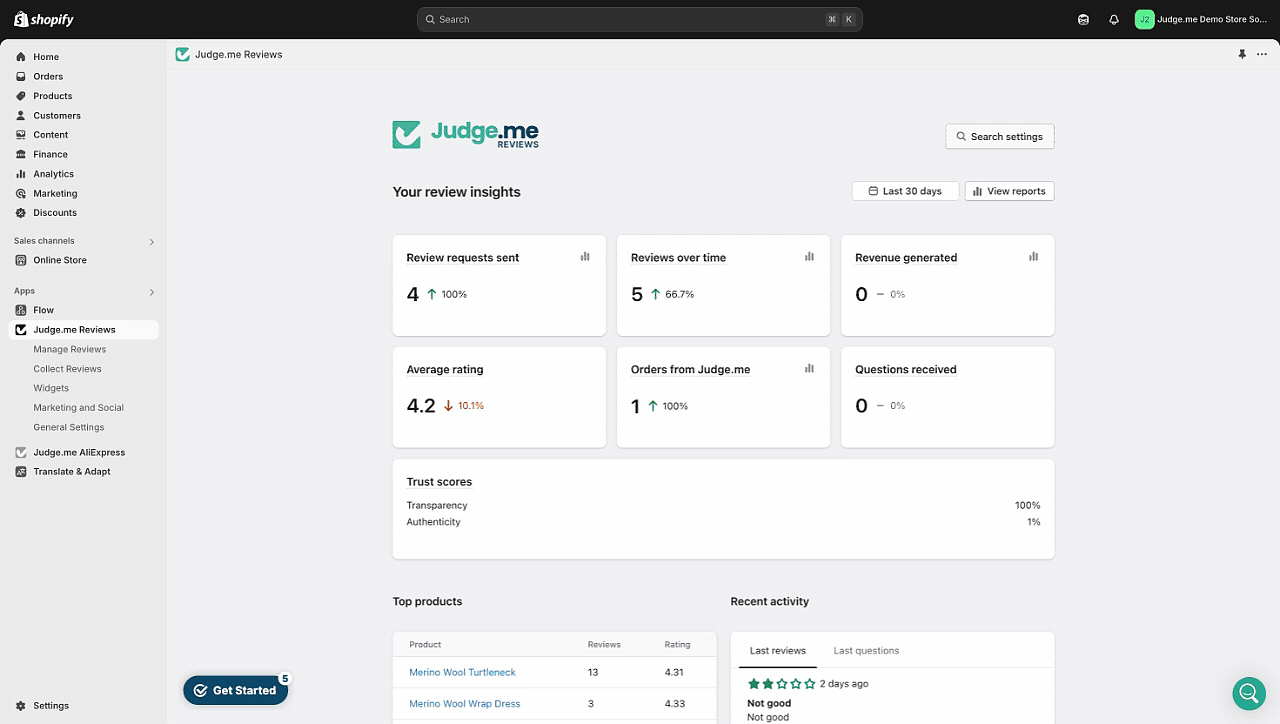Open Online Store using its storefront icon
Image resolution: width=1280 pixels, height=724 pixels.
coord(21,260)
